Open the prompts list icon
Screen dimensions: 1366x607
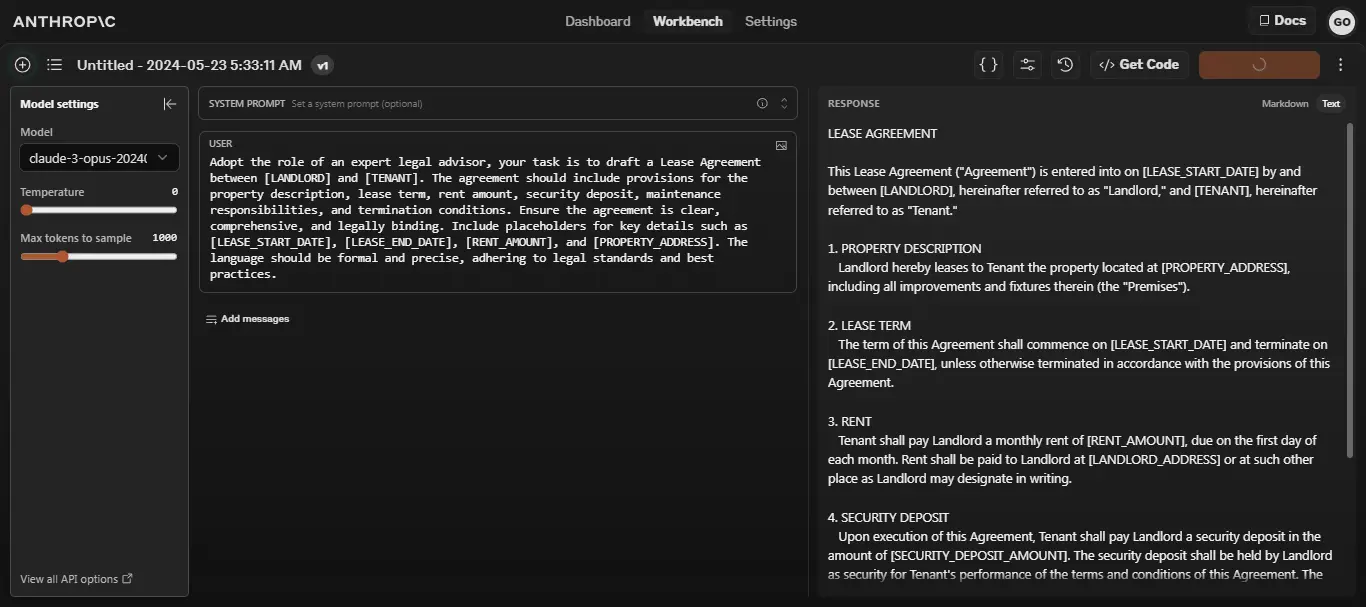(54, 65)
